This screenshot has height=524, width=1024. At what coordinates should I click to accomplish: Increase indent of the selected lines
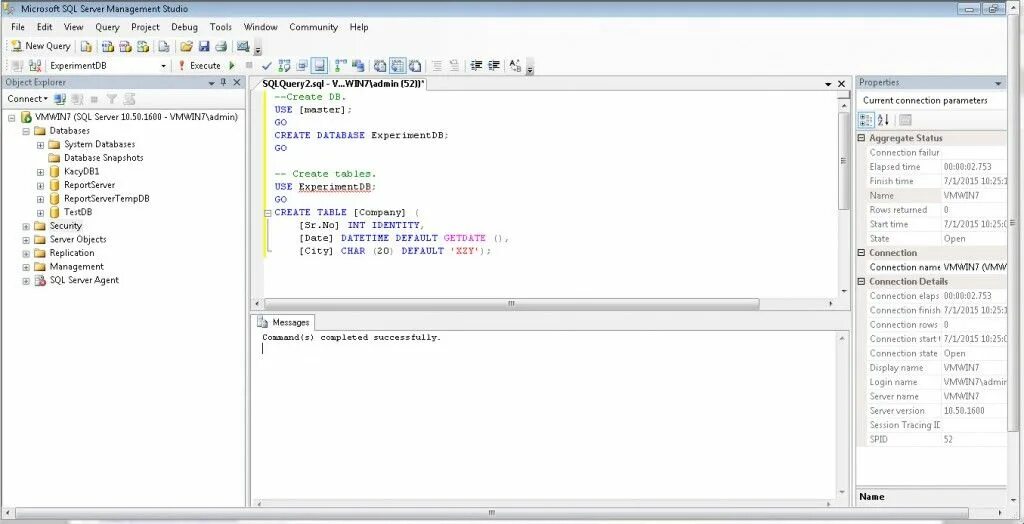point(494,65)
